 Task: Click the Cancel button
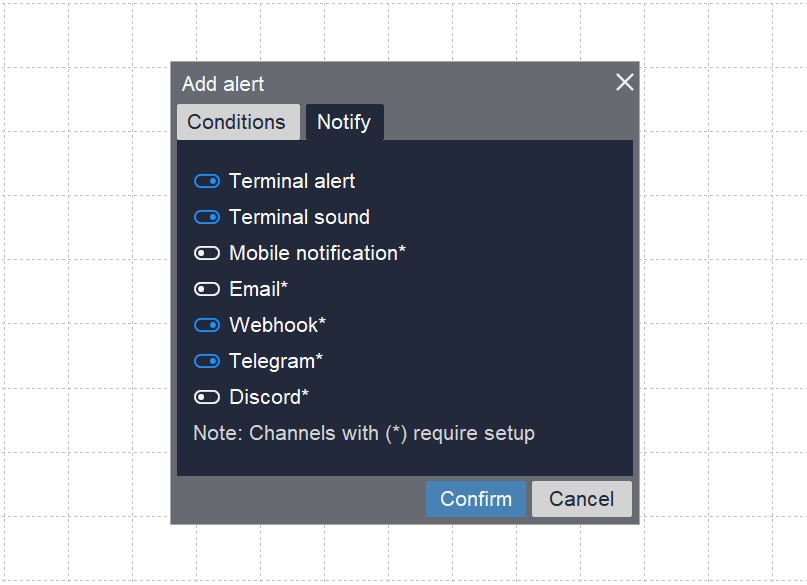click(581, 499)
